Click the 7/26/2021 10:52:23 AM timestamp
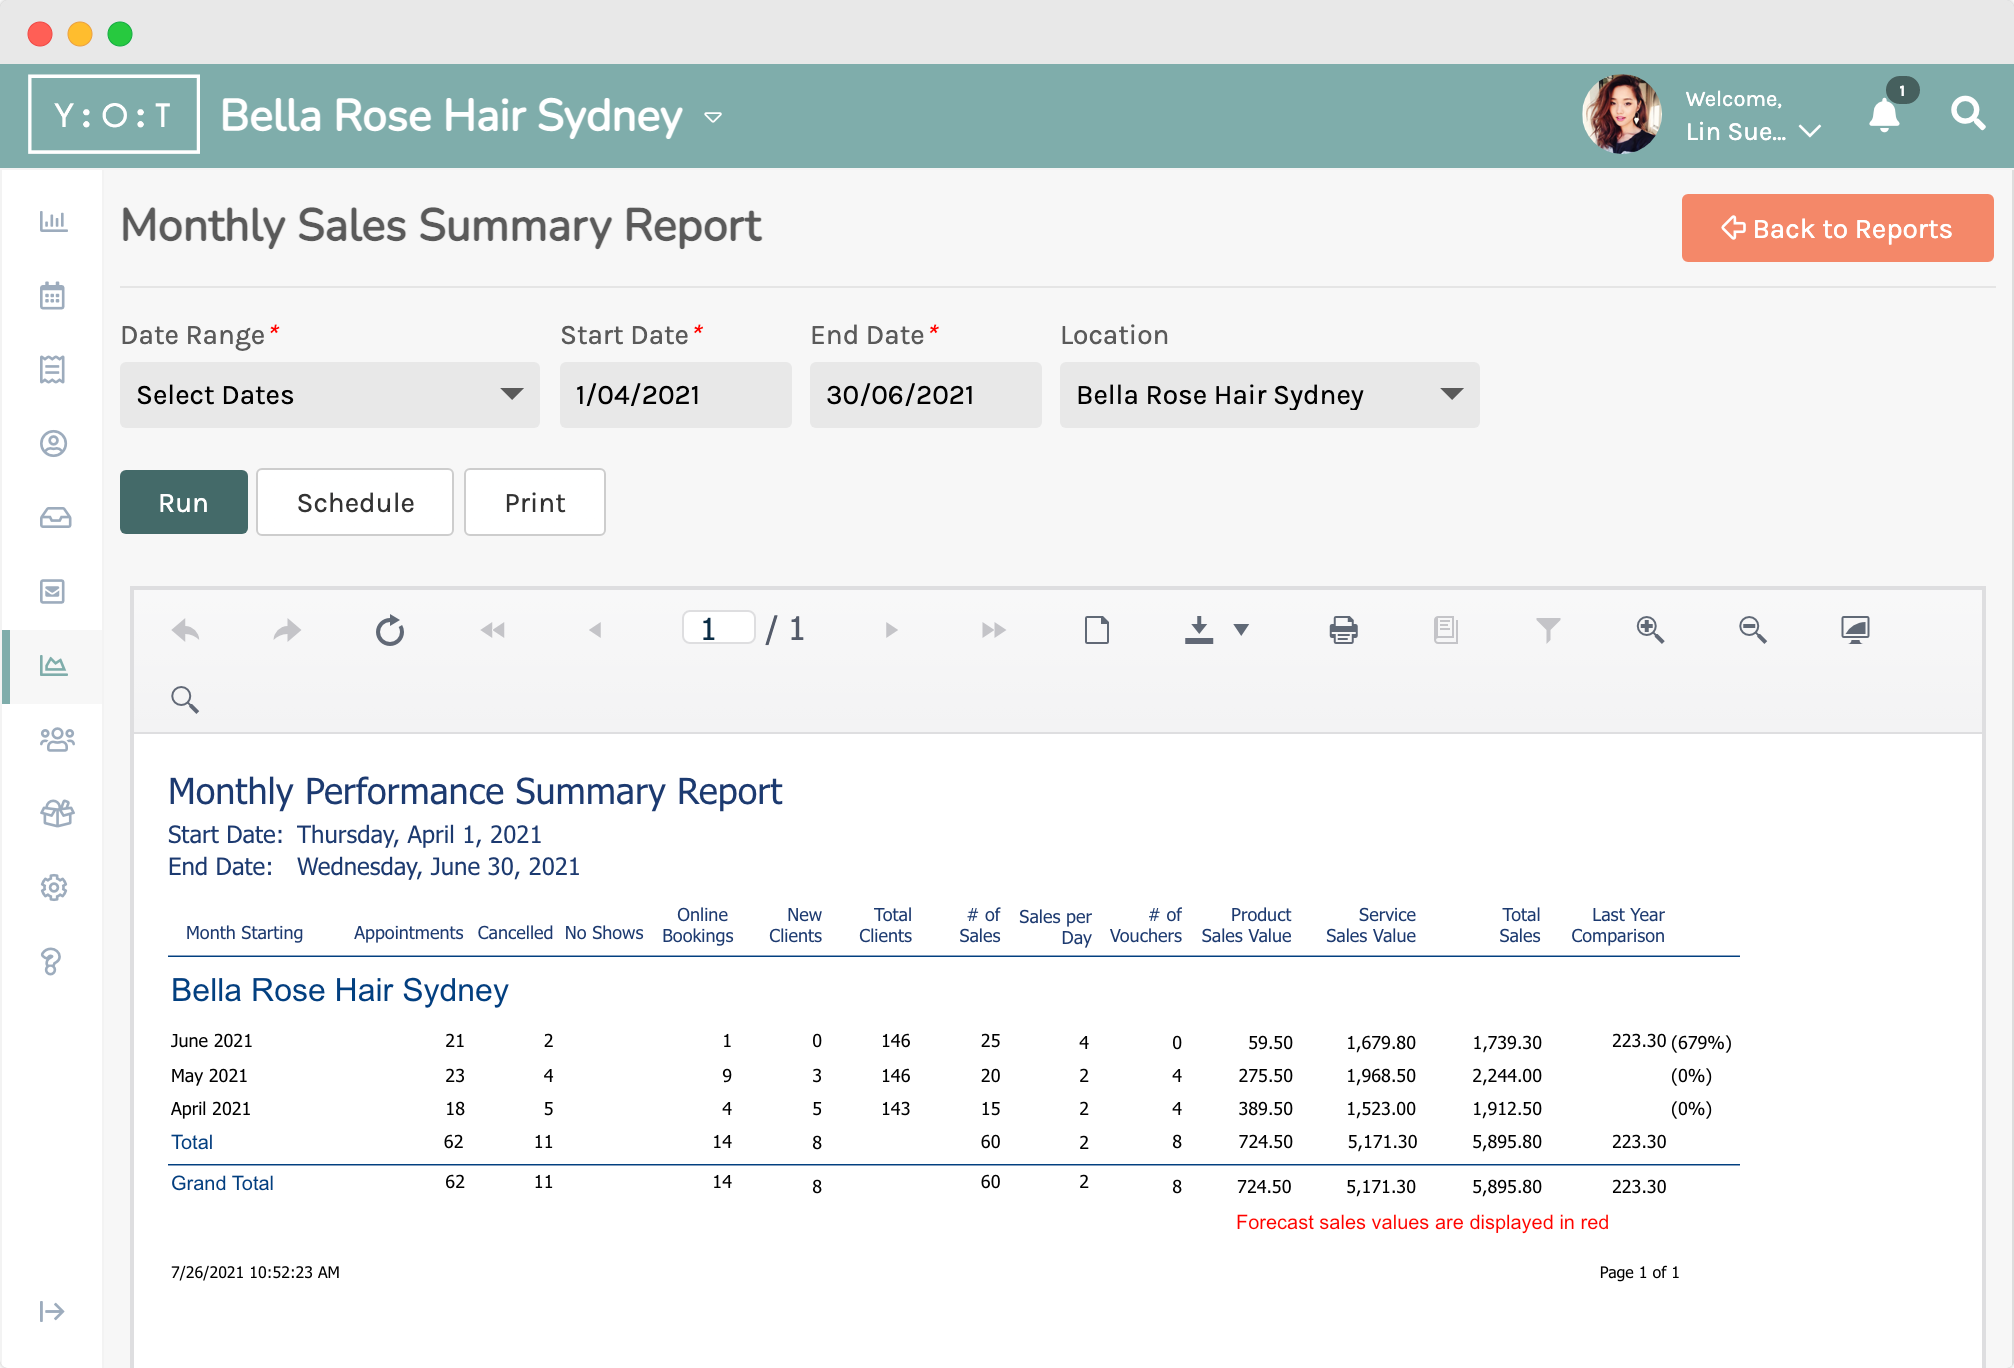Viewport: 2014px width, 1368px height. click(x=255, y=1273)
